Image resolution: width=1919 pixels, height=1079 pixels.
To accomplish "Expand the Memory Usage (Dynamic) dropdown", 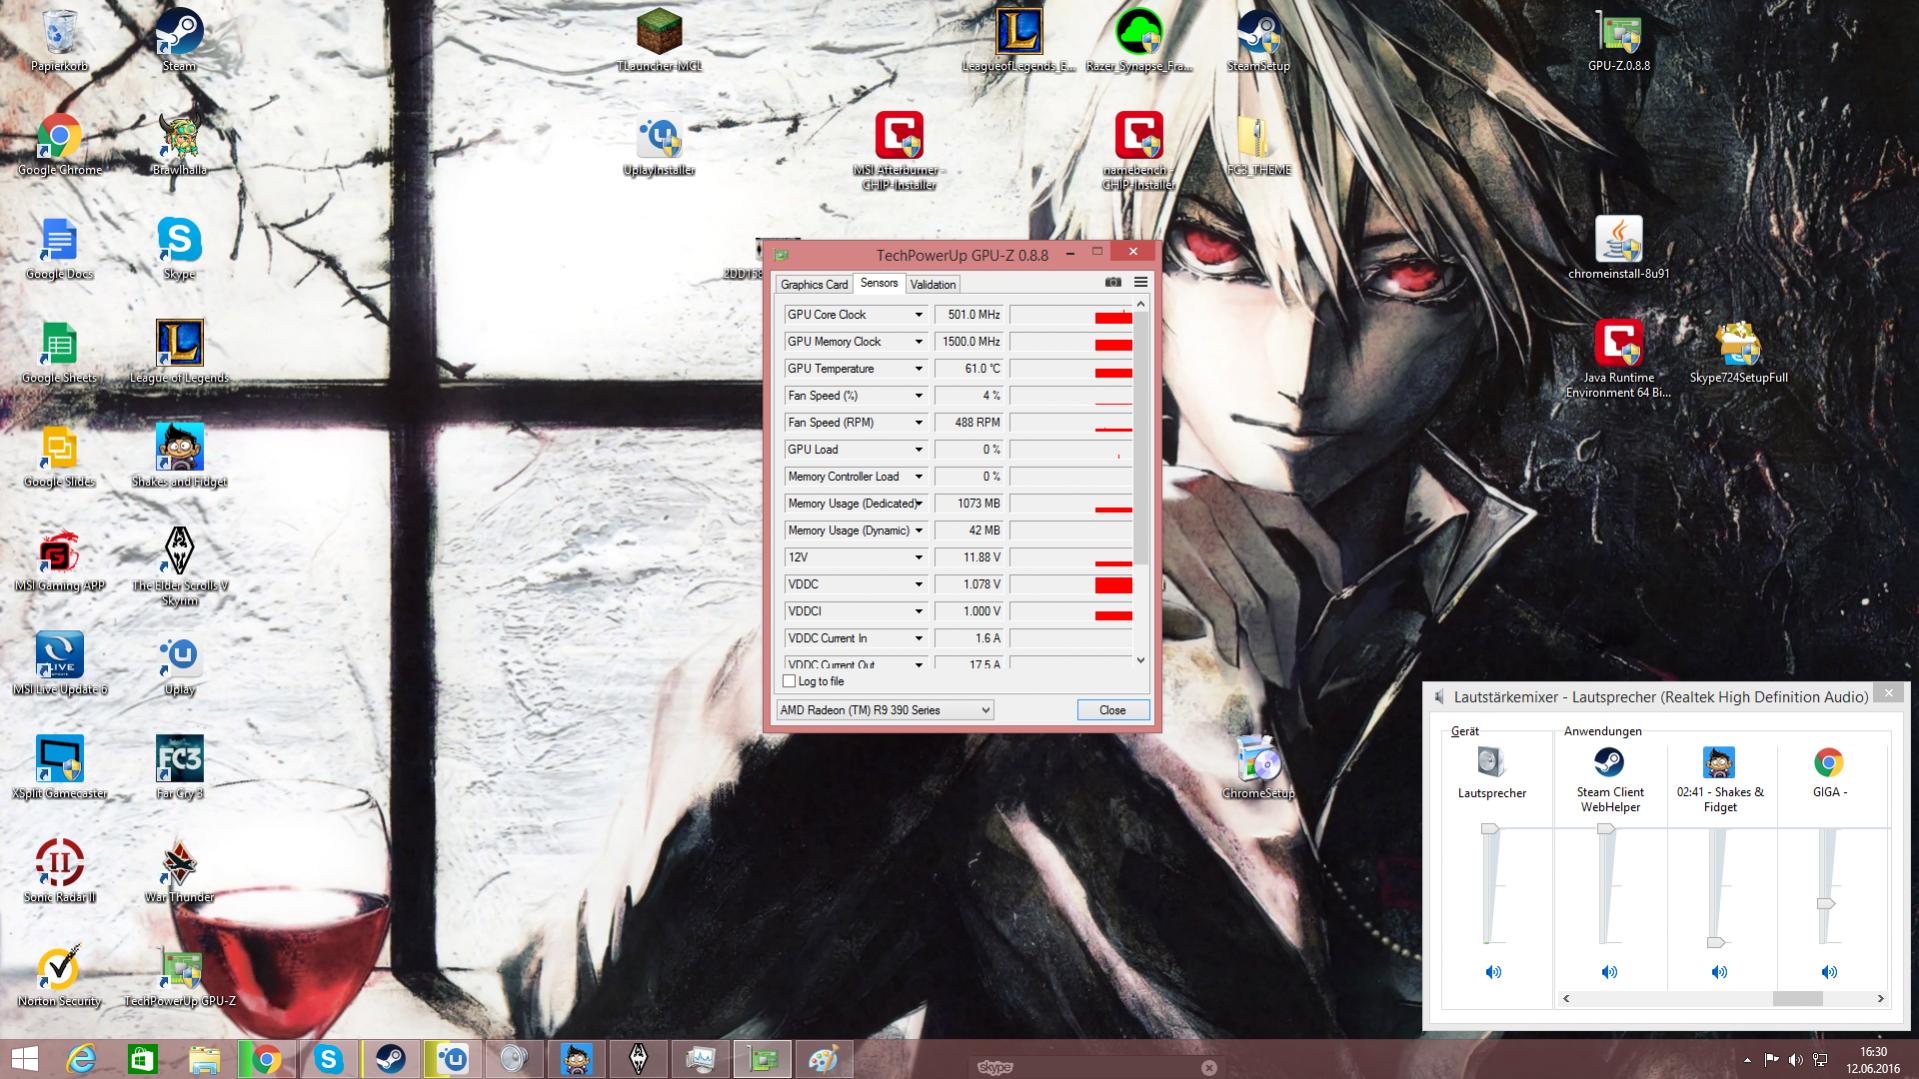I will 918,531.
